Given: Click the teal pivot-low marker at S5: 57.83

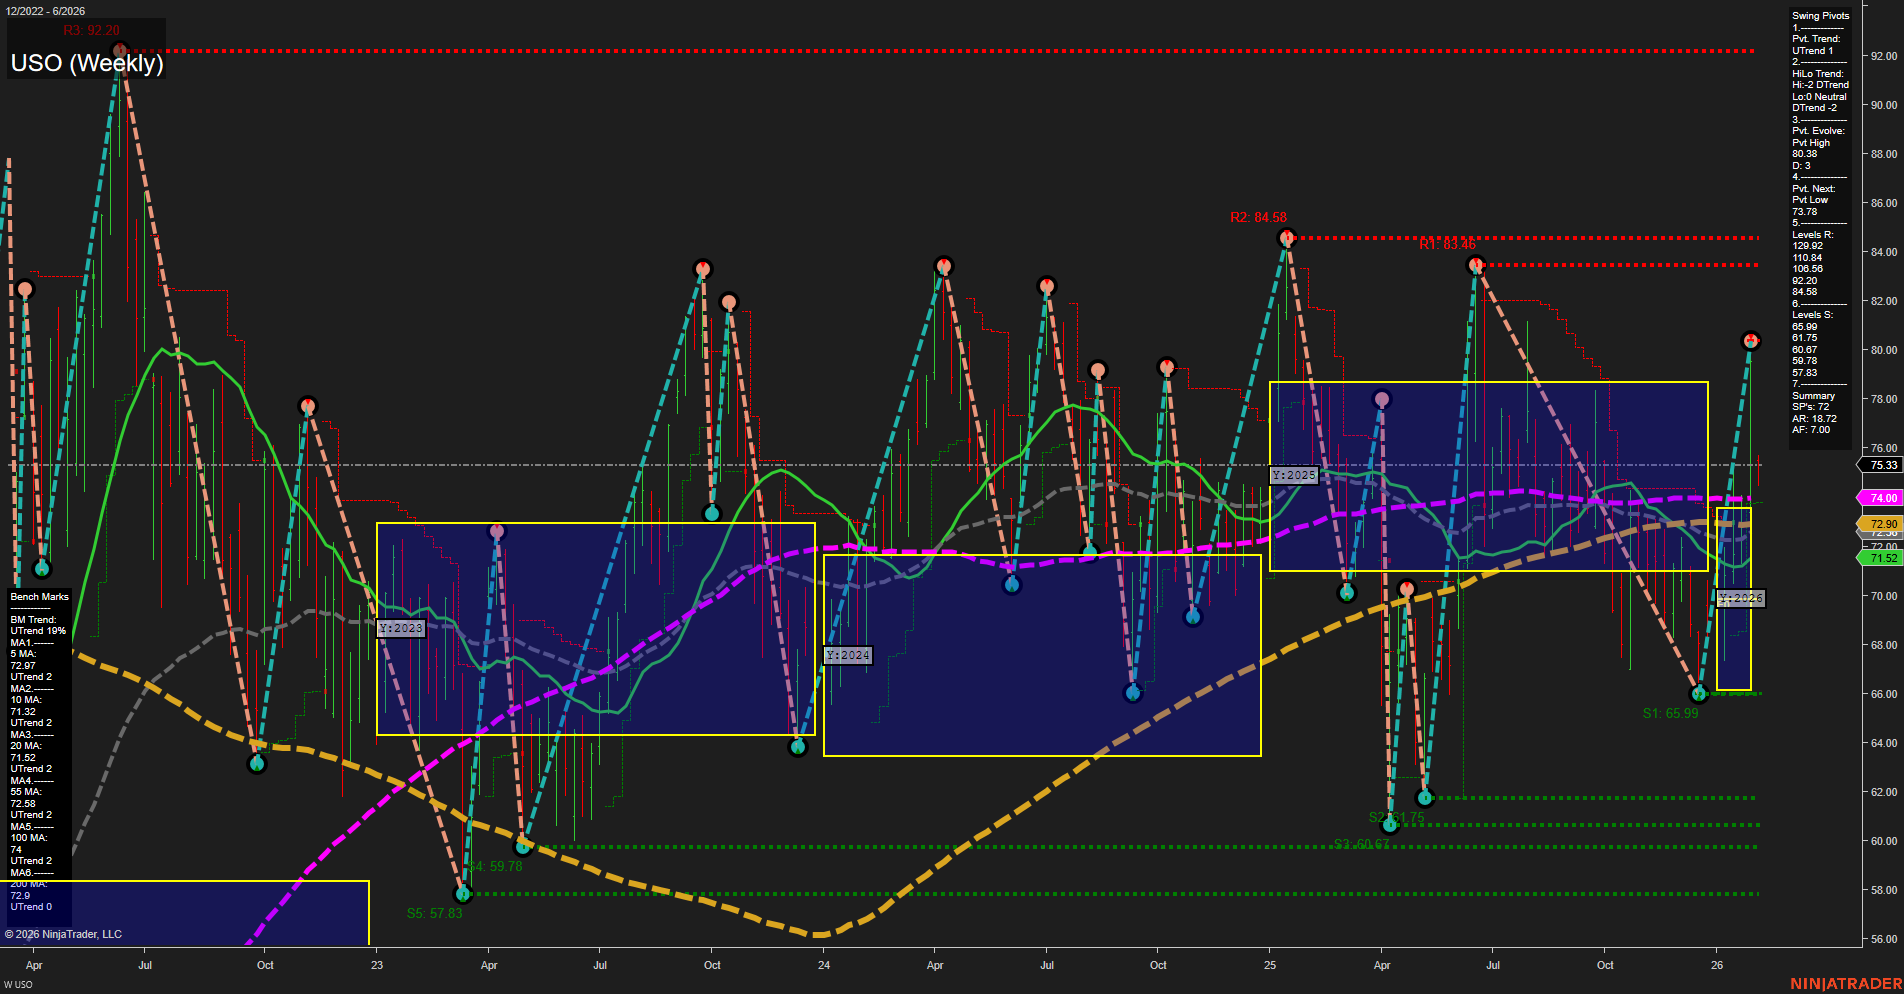Looking at the screenshot, I should click(462, 893).
